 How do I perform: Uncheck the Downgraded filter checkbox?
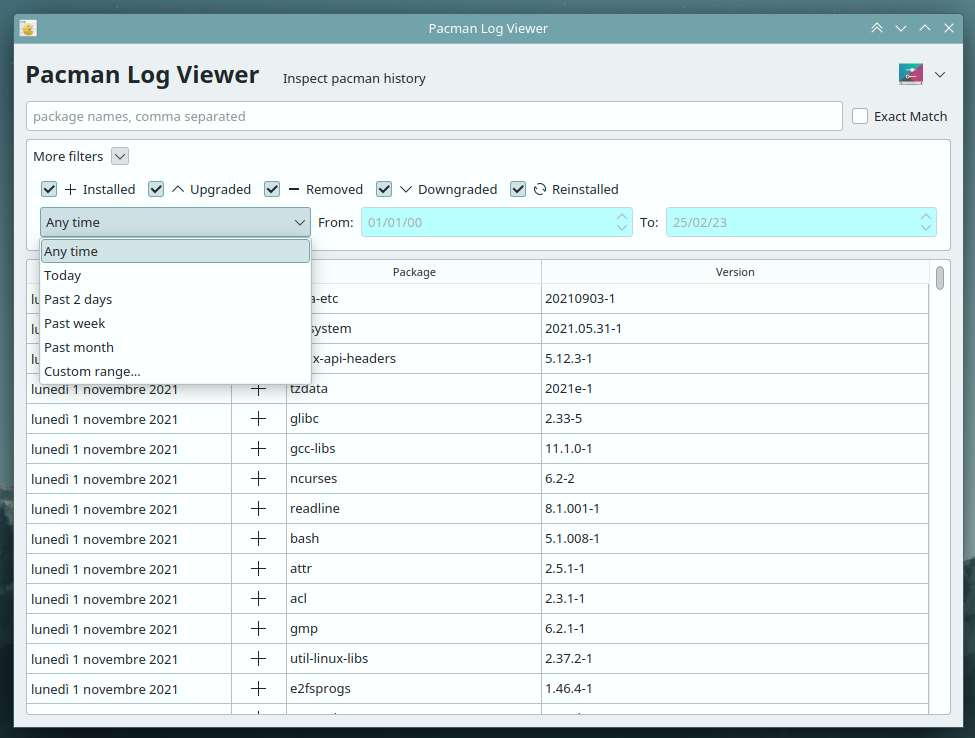[x=384, y=189]
